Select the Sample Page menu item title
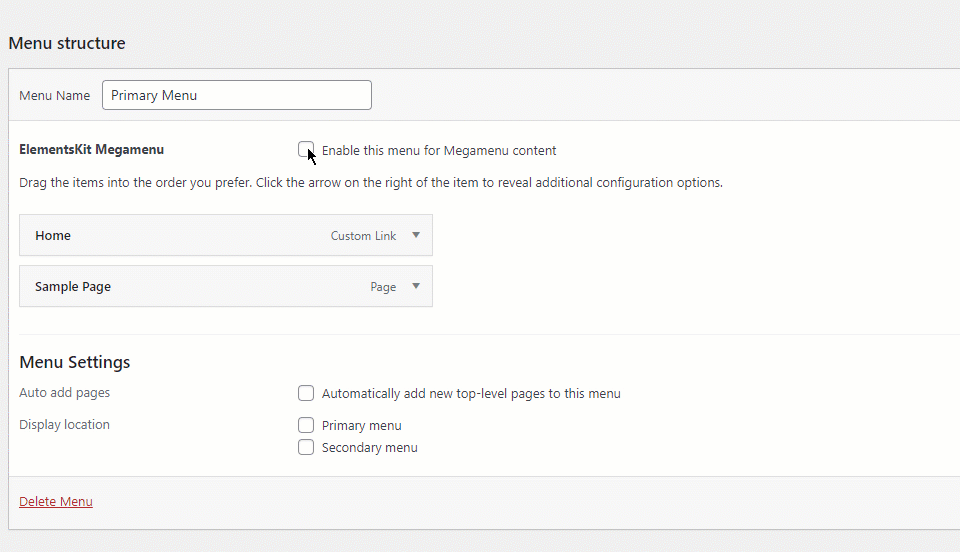Screen dimensions: 960x552 (73, 287)
